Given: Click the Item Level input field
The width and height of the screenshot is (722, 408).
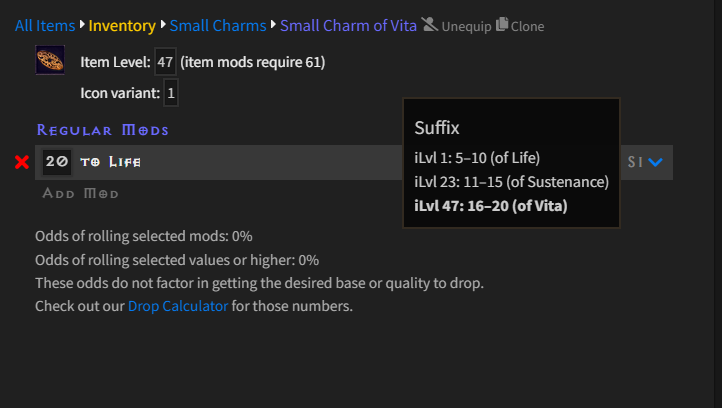Looking at the screenshot, I should (x=166, y=63).
